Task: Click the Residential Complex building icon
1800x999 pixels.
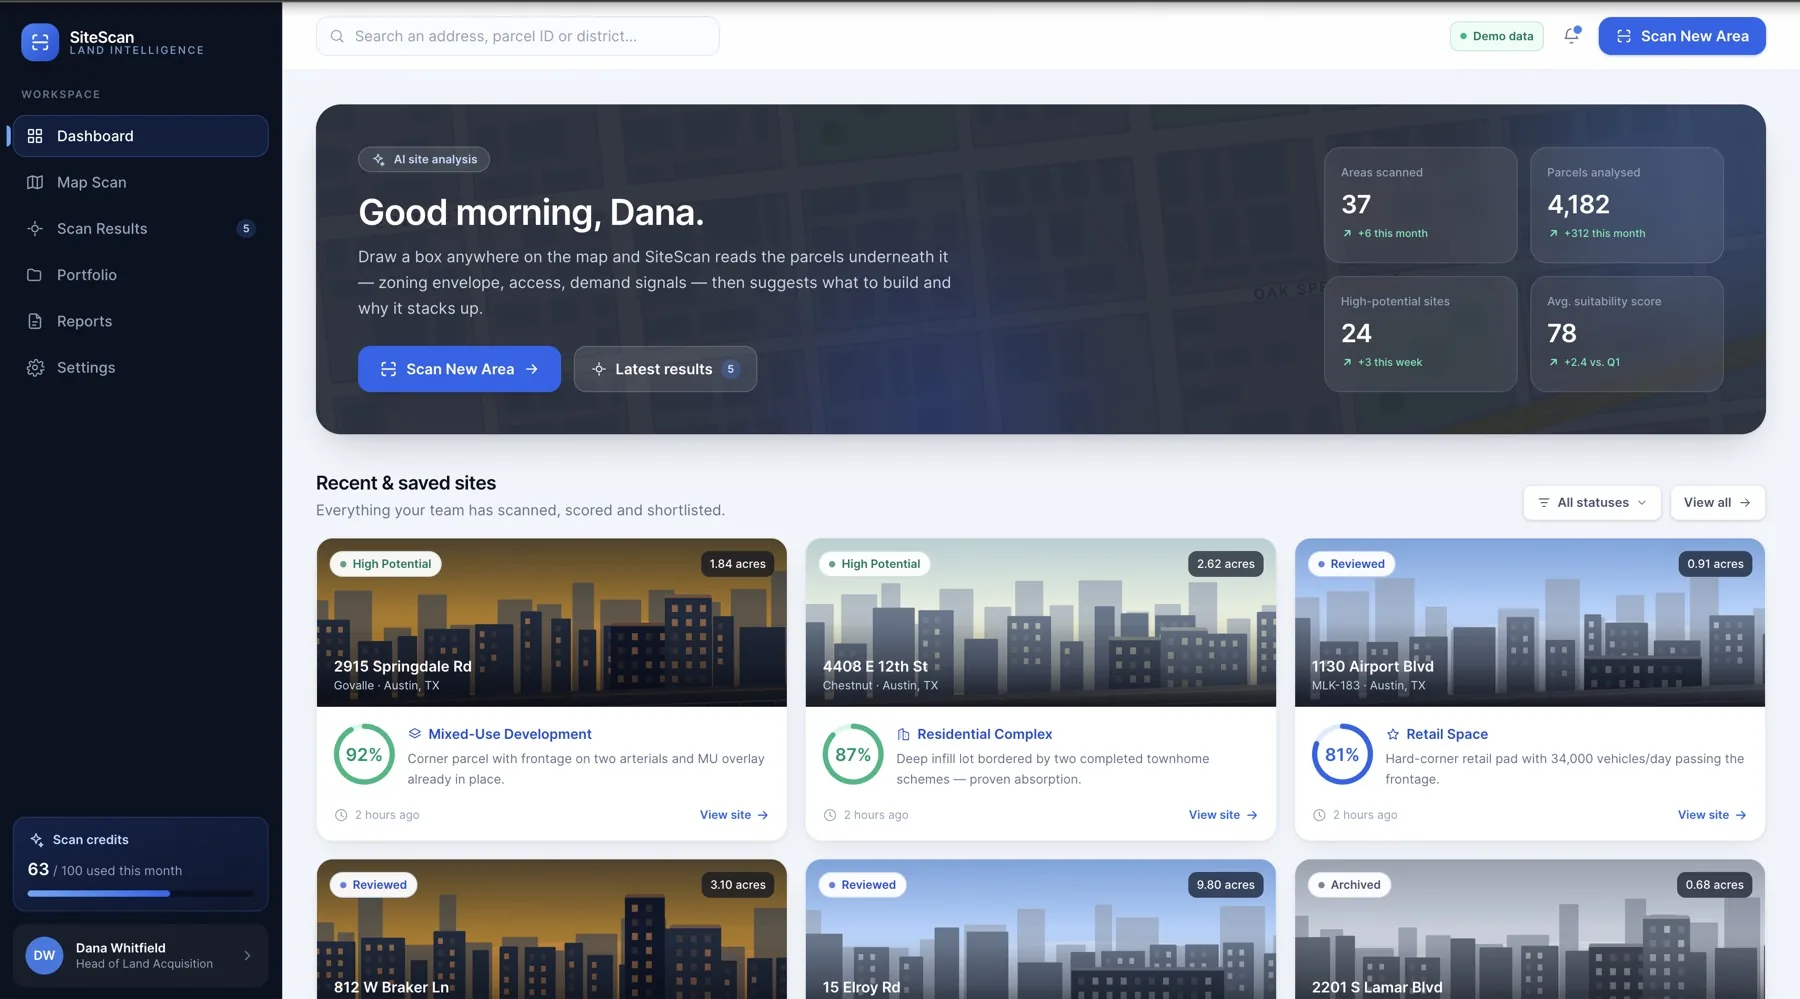Action: [x=903, y=734]
